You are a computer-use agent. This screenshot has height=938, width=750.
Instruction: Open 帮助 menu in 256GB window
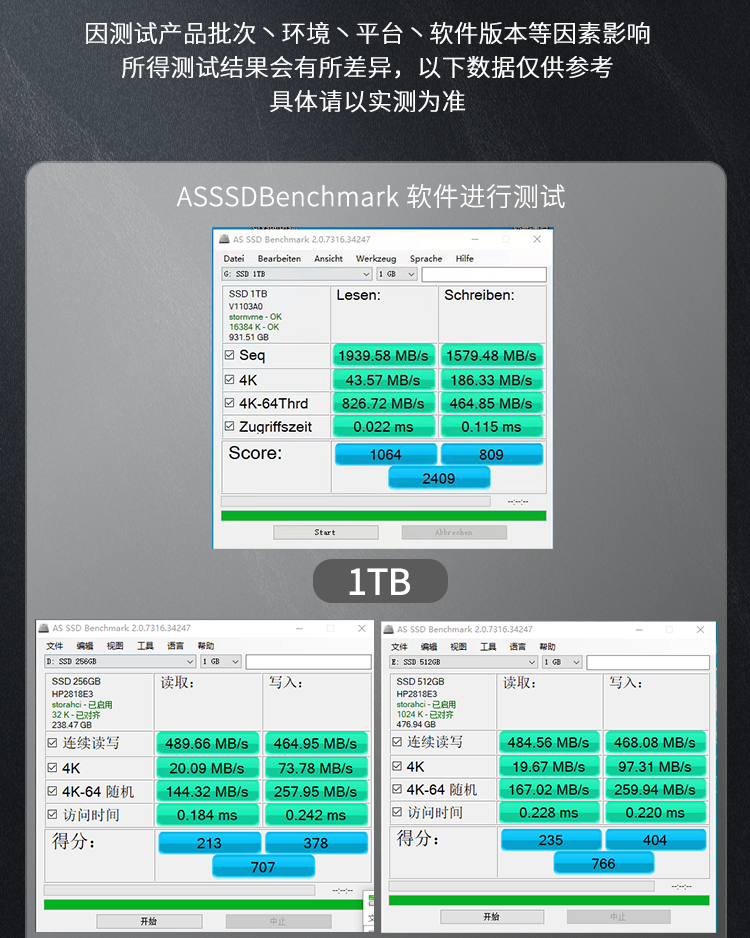pyautogui.click(x=206, y=646)
